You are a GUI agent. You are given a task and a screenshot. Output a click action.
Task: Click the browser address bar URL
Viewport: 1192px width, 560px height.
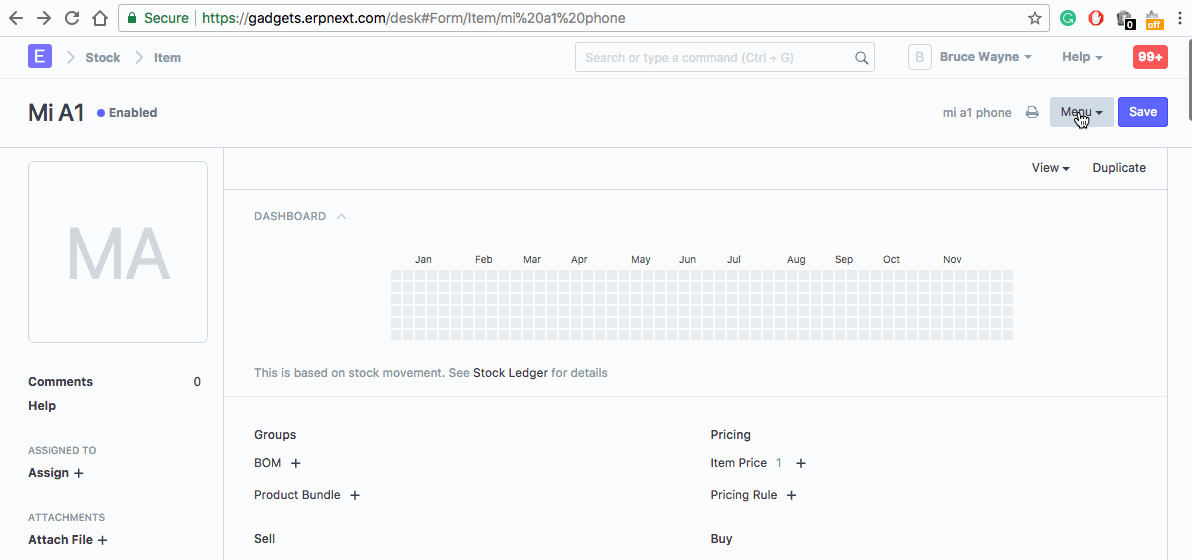(414, 18)
